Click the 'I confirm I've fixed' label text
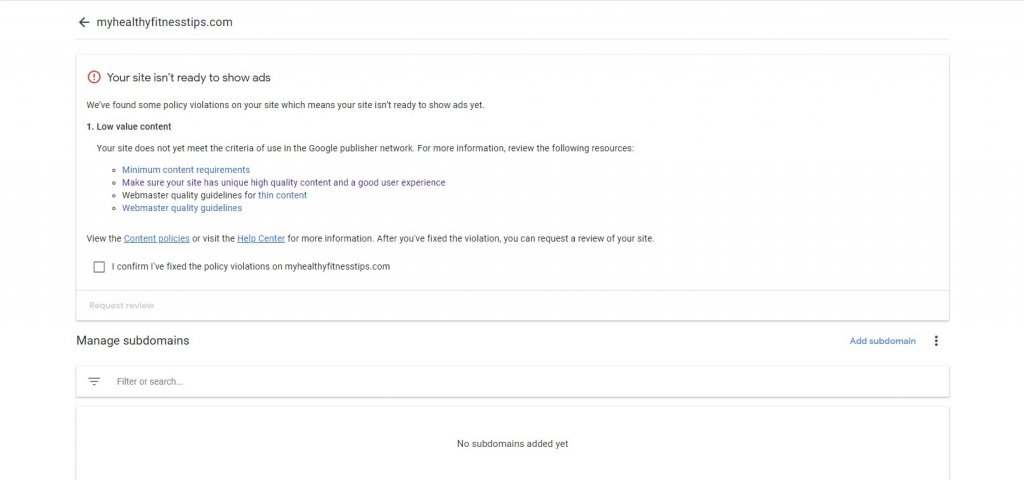 [x=251, y=267]
